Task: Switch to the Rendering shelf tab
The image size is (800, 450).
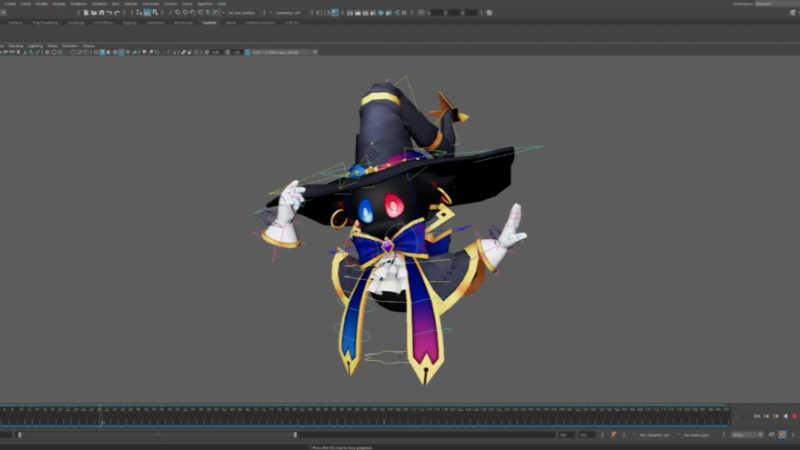Action: pyautogui.click(x=184, y=22)
